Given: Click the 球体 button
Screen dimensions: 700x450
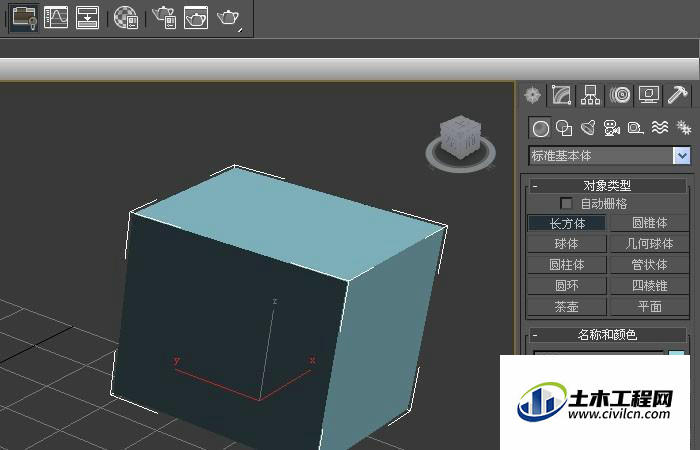Looking at the screenshot, I should (x=567, y=244).
